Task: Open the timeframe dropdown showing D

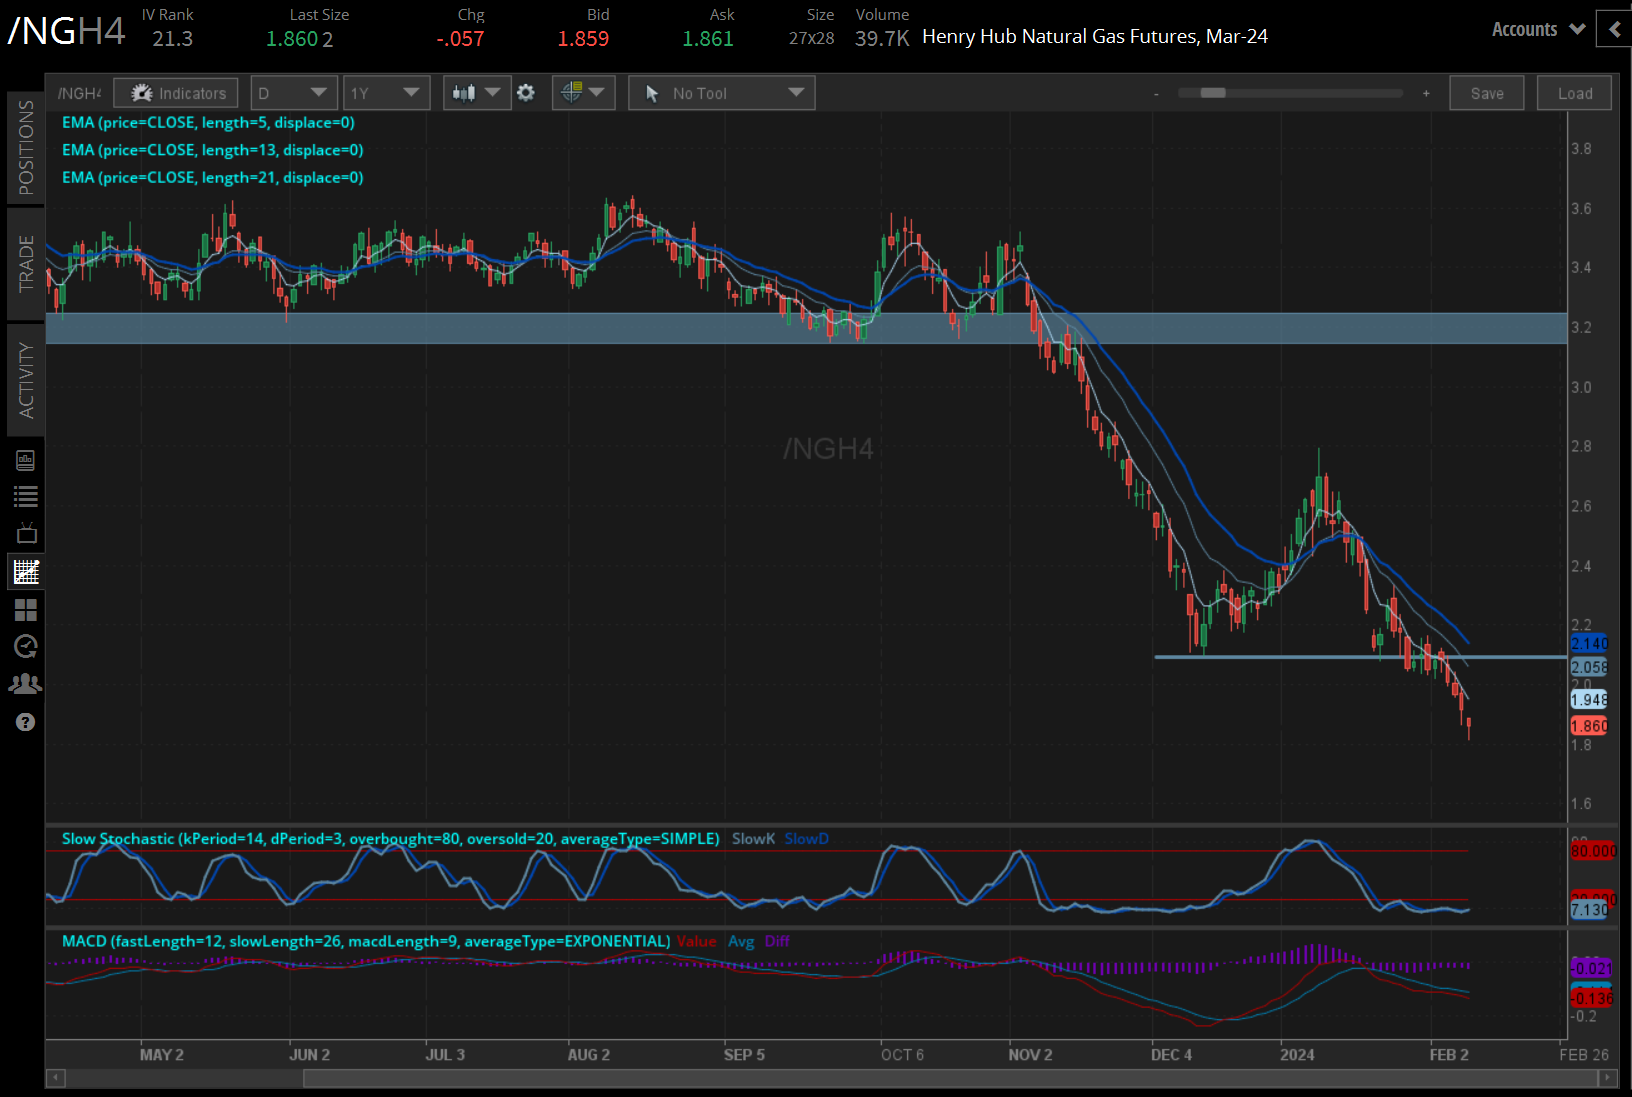Action: click(x=293, y=92)
